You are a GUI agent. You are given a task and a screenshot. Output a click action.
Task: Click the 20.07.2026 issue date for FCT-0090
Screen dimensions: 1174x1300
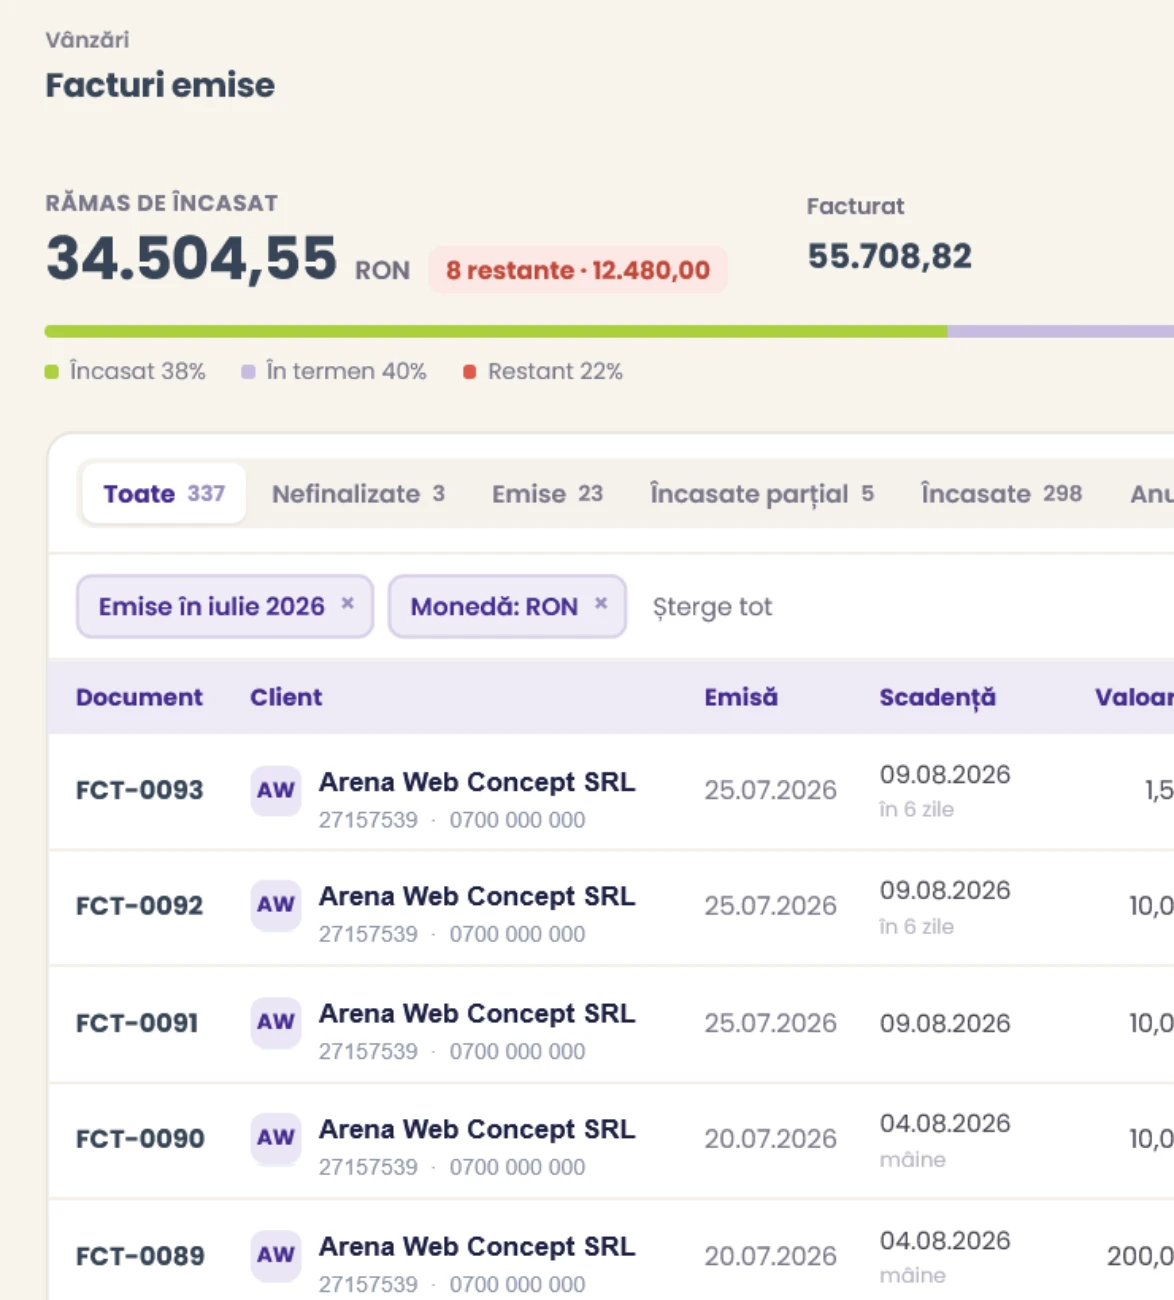[x=770, y=1139]
